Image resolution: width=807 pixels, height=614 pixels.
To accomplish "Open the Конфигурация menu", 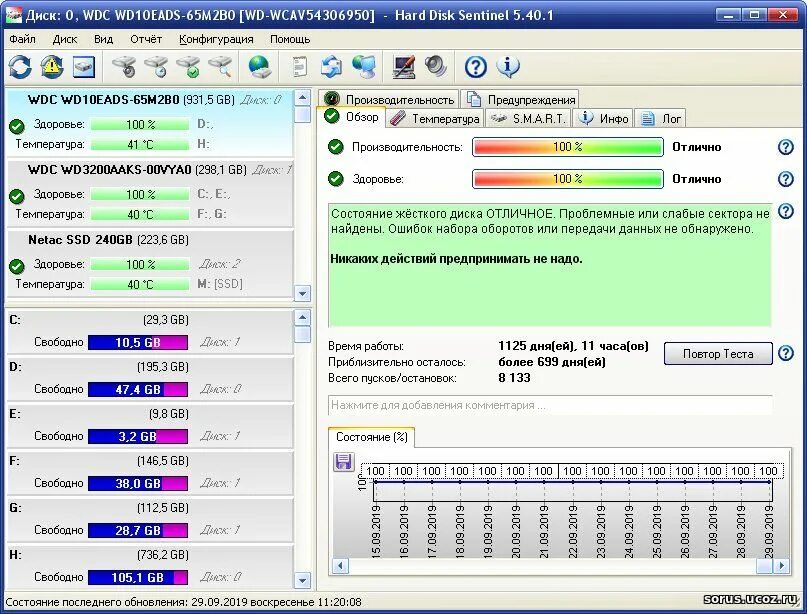I will tap(216, 39).
